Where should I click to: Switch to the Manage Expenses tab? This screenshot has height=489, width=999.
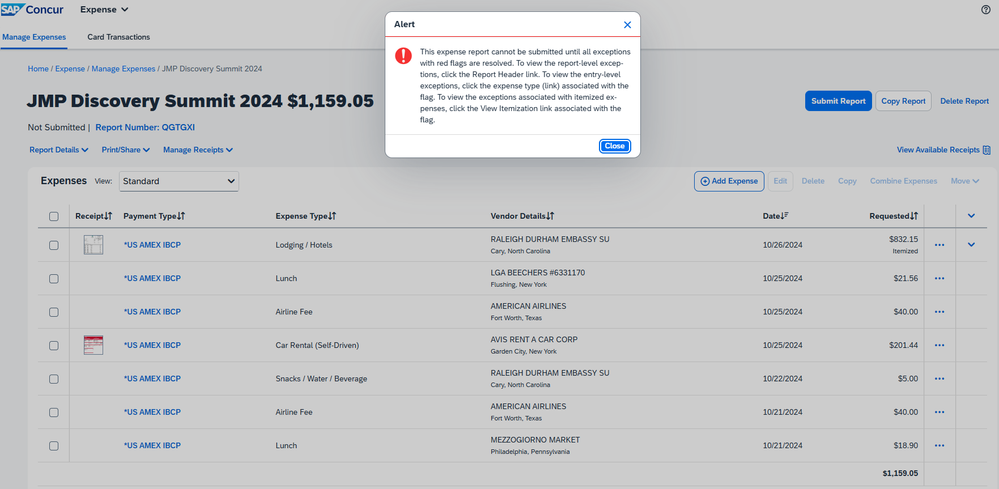(34, 37)
